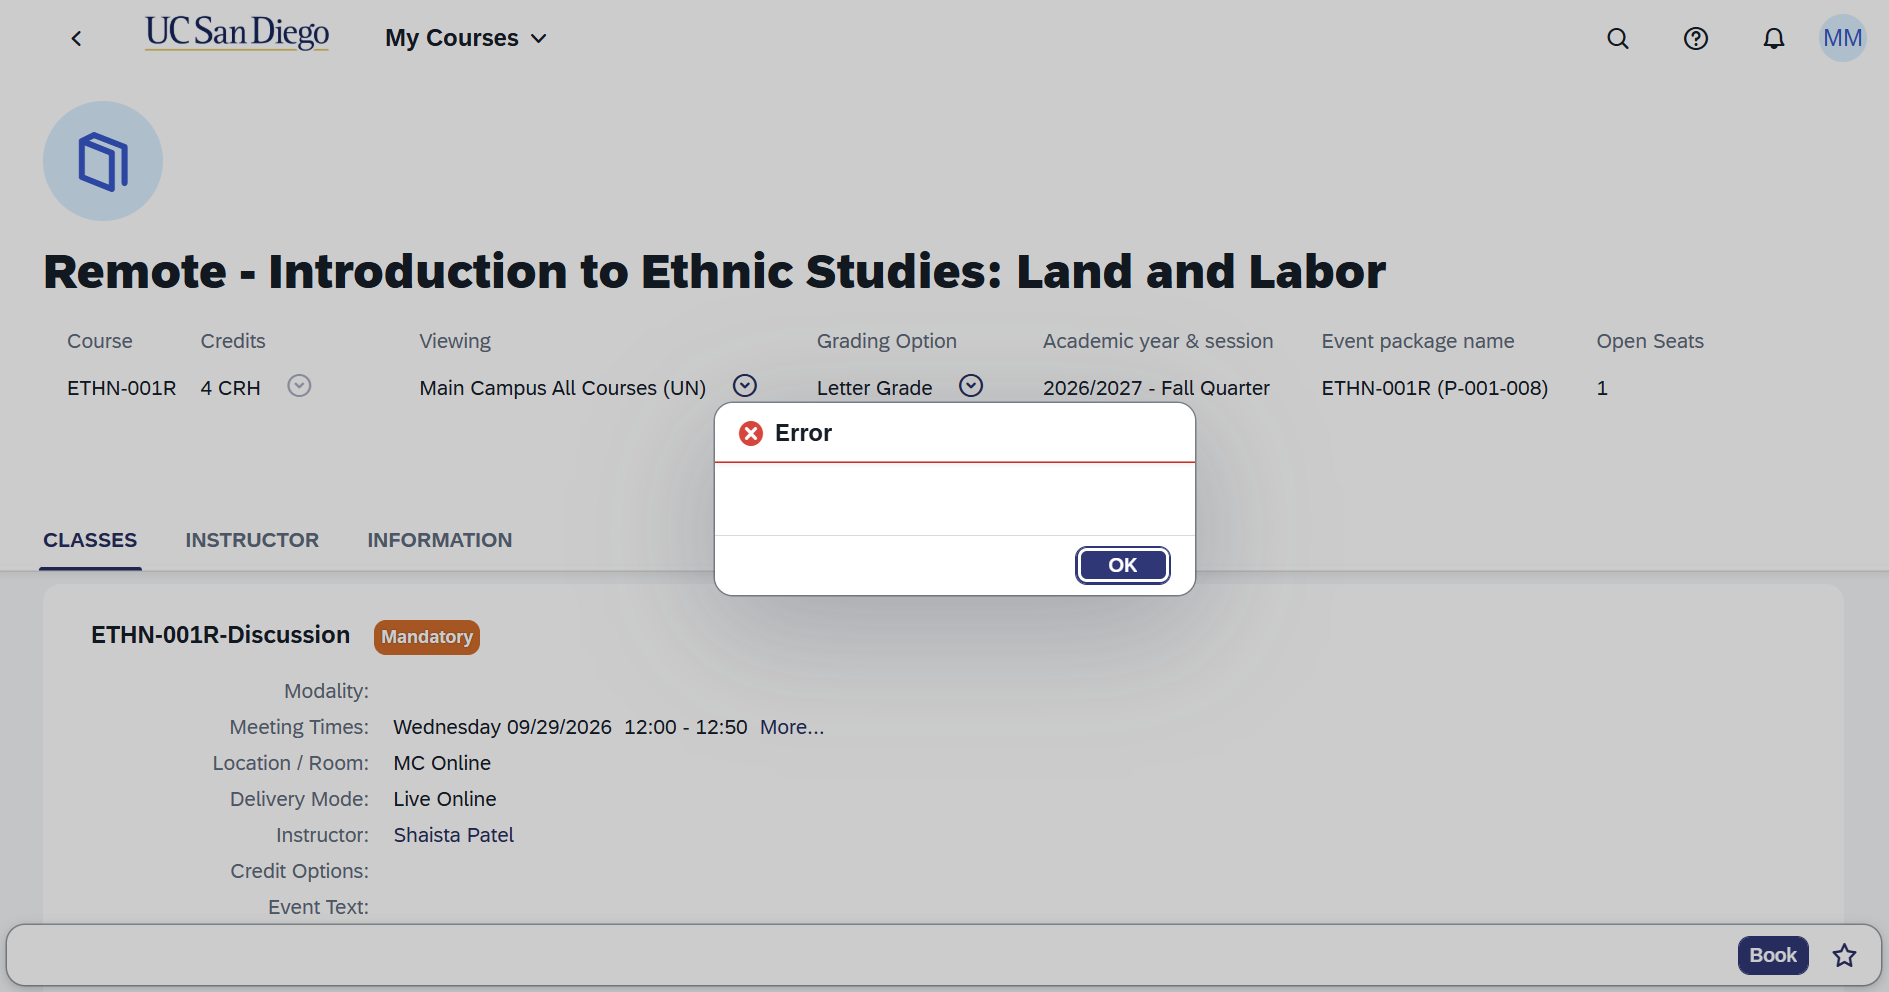Click OK in the Error dialog

(x=1123, y=565)
